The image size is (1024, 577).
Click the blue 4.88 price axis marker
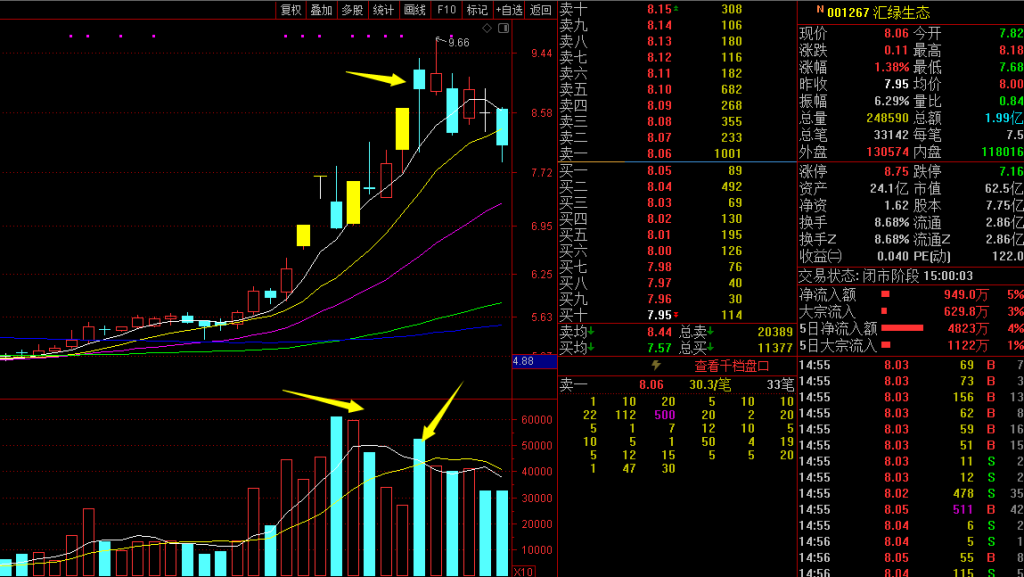pos(524,361)
